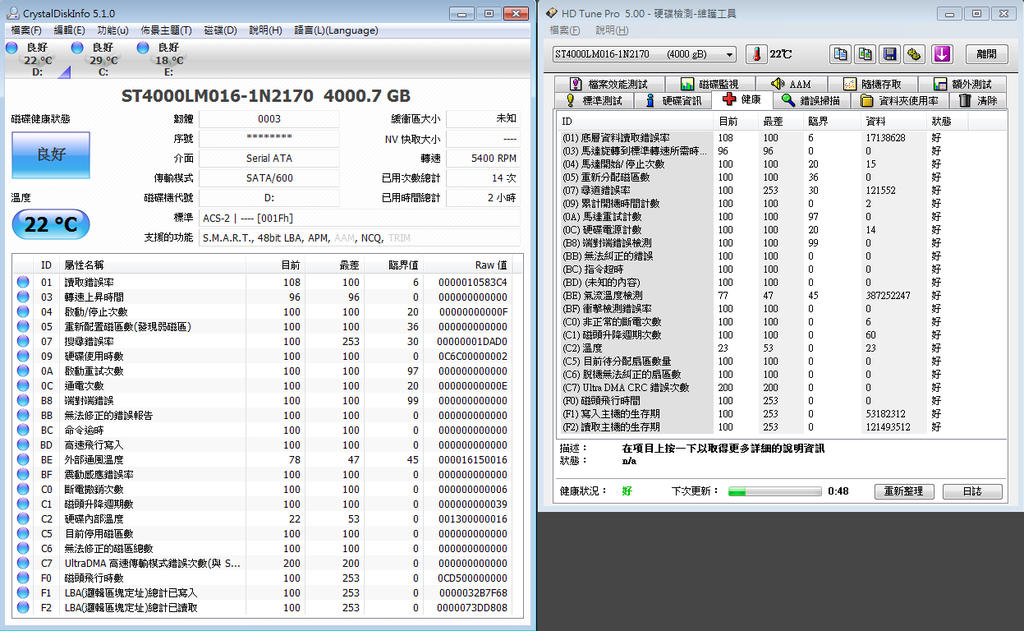
Task: Click status orb for 轉速上升時間 row
Action: [23, 297]
